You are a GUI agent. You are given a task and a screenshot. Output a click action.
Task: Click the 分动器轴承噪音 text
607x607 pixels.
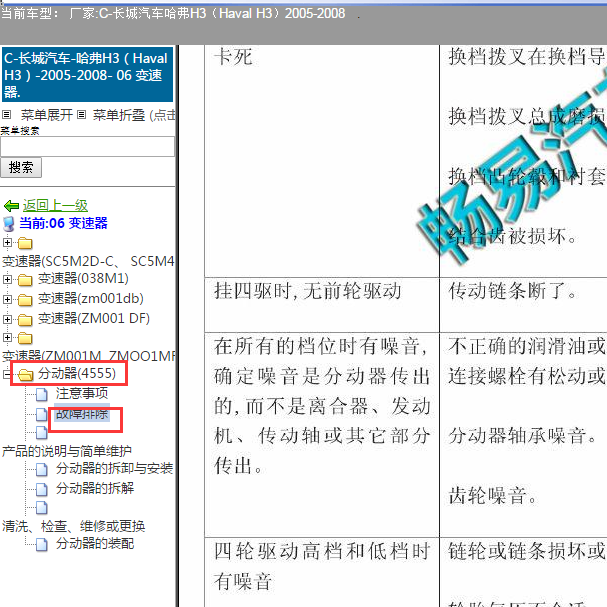pos(523,436)
